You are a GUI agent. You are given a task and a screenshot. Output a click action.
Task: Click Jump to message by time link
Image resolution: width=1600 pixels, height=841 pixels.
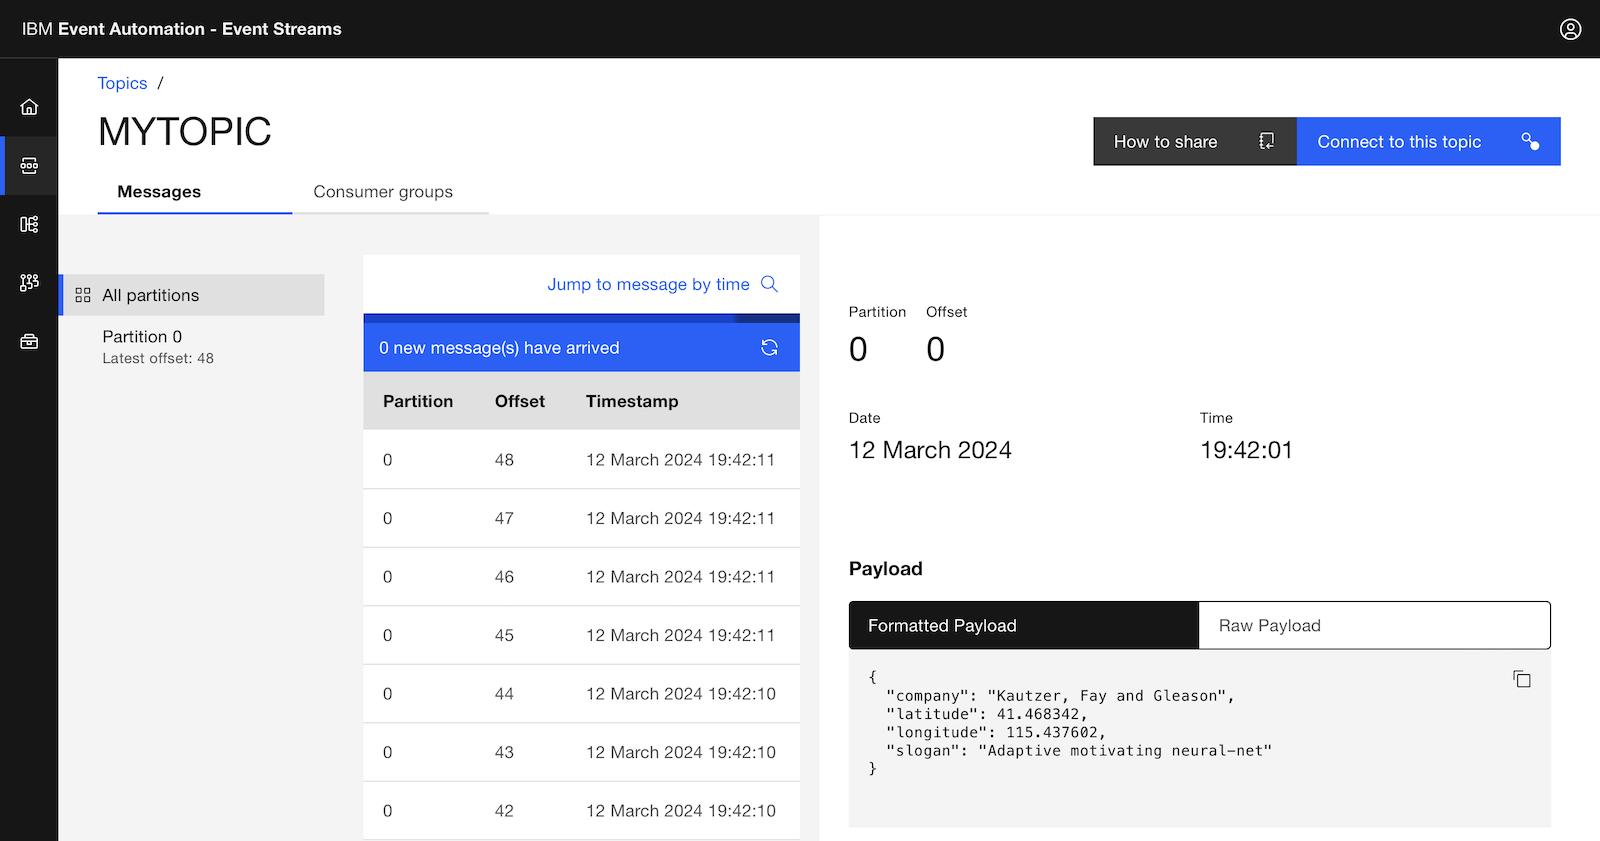(x=648, y=285)
